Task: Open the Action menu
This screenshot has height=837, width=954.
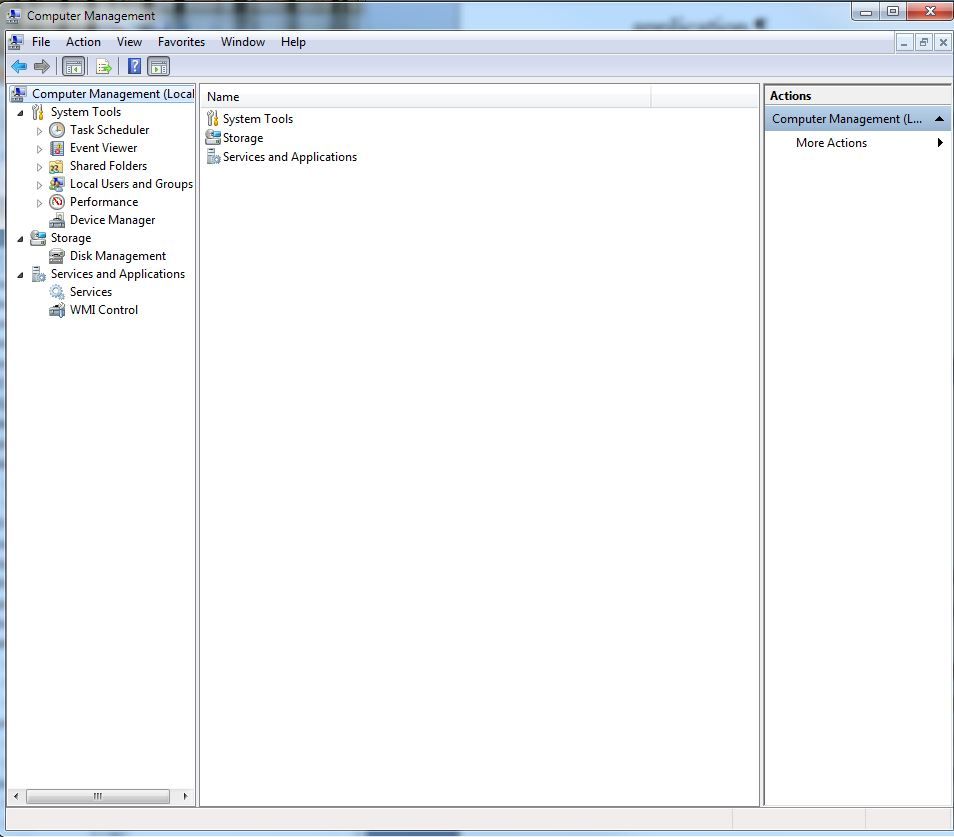Action: point(83,42)
